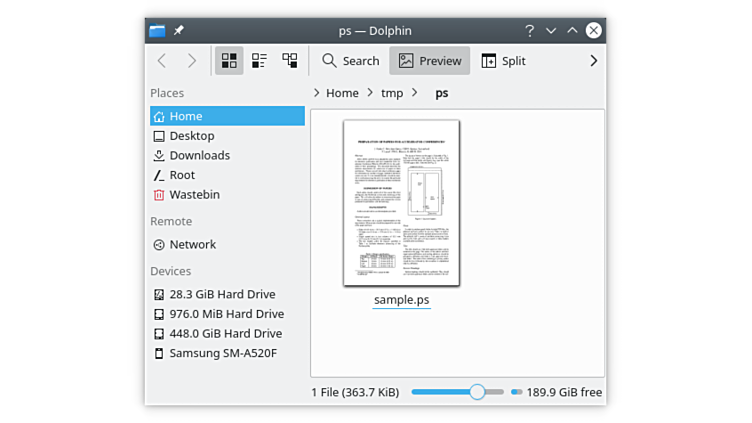
Task: Select Wastebin in Places panel
Action: coord(194,194)
